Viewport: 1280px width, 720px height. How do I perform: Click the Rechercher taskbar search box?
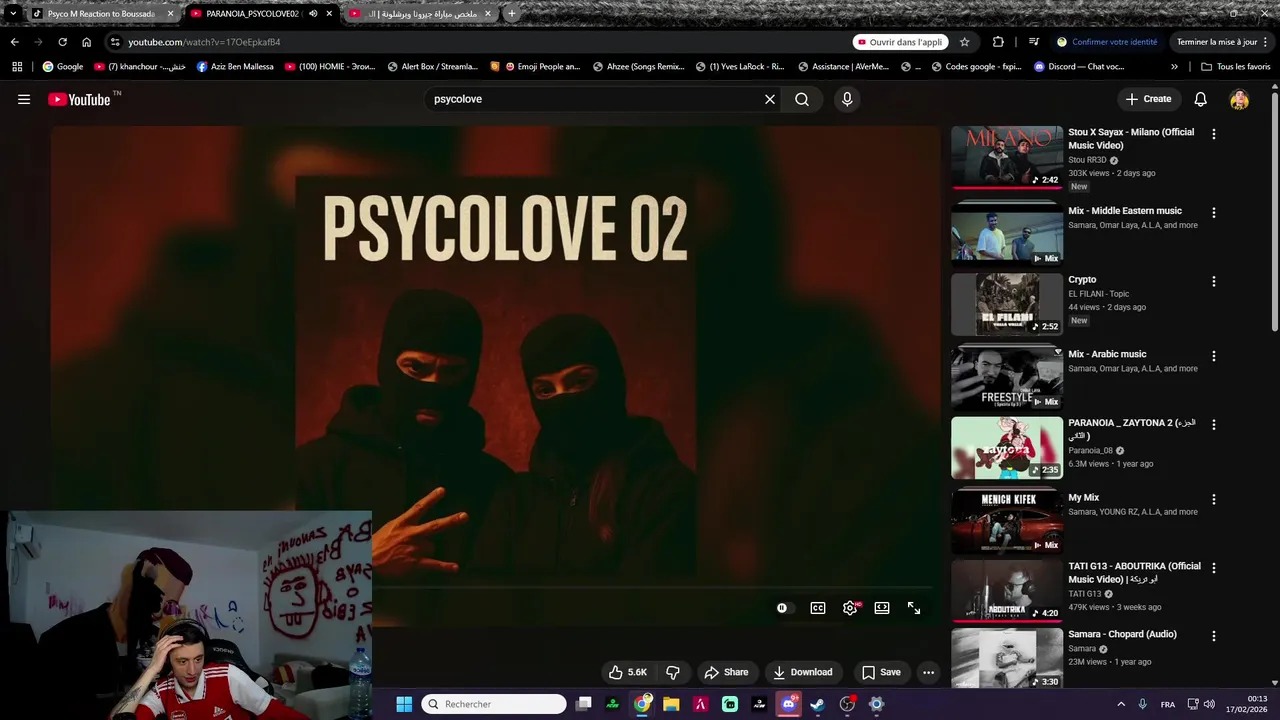(494, 704)
